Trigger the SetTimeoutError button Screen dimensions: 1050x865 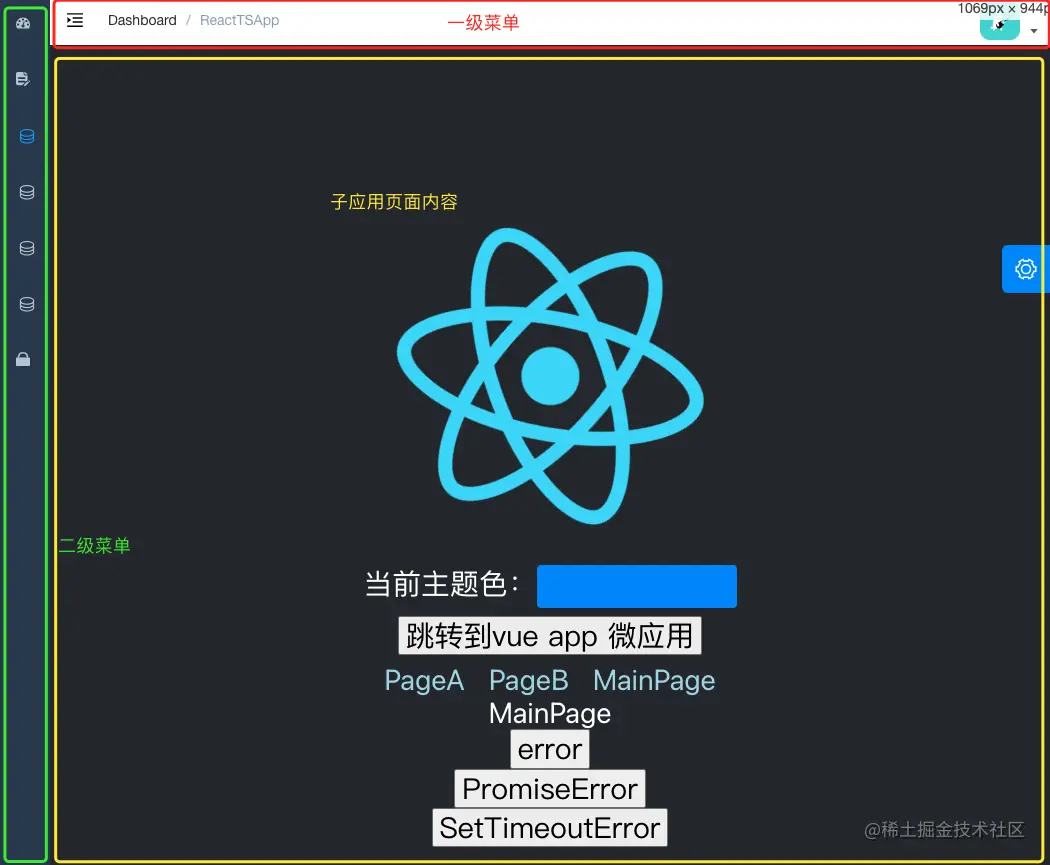click(x=550, y=828)
